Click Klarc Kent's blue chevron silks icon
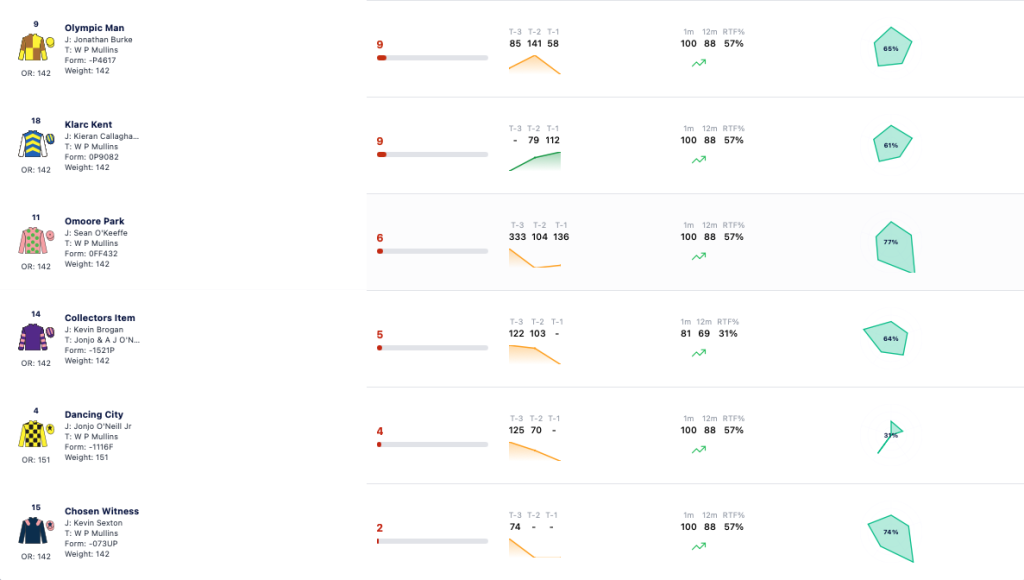1024x580 pixels. (36, 144)
